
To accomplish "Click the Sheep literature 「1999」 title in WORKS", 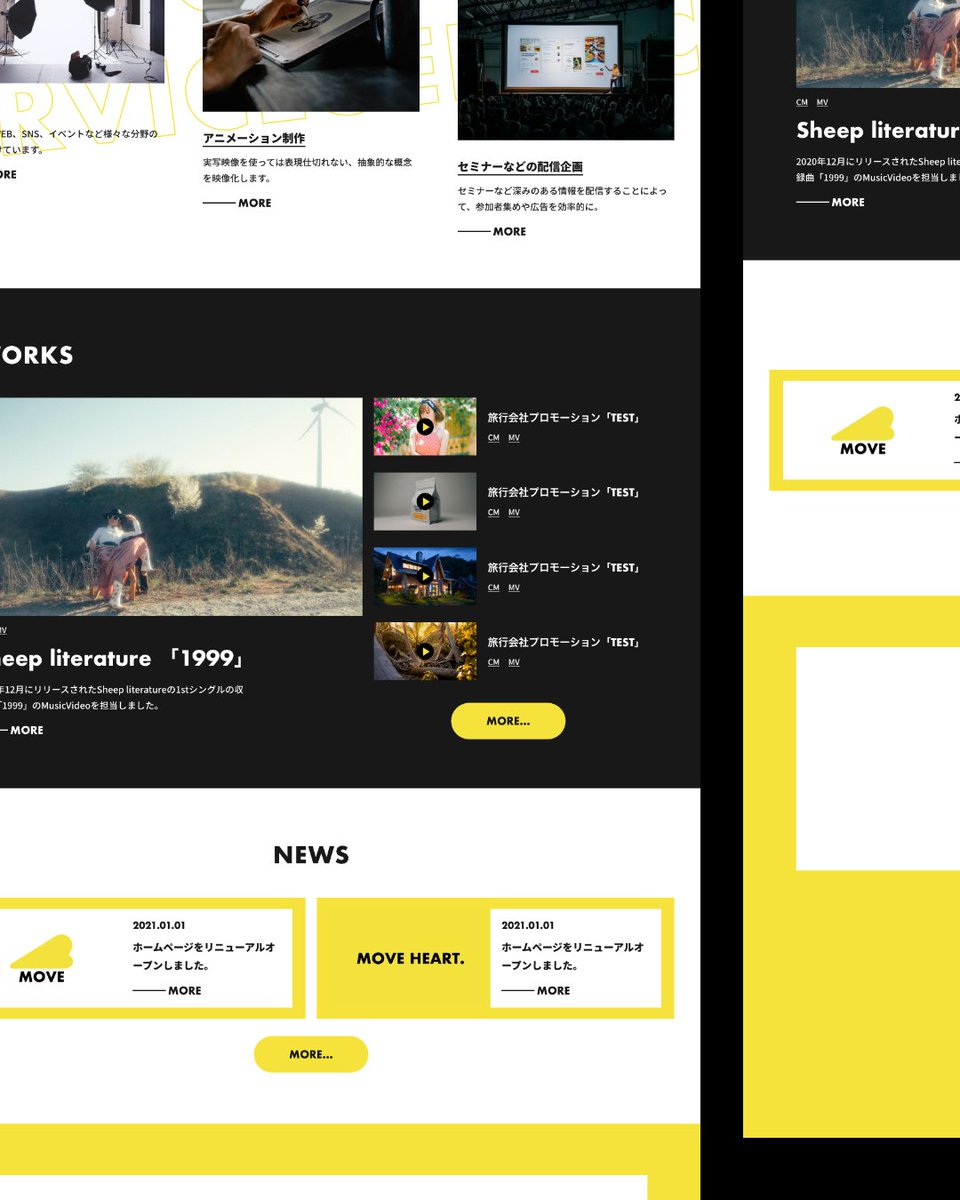I will [x=121, y=659].
